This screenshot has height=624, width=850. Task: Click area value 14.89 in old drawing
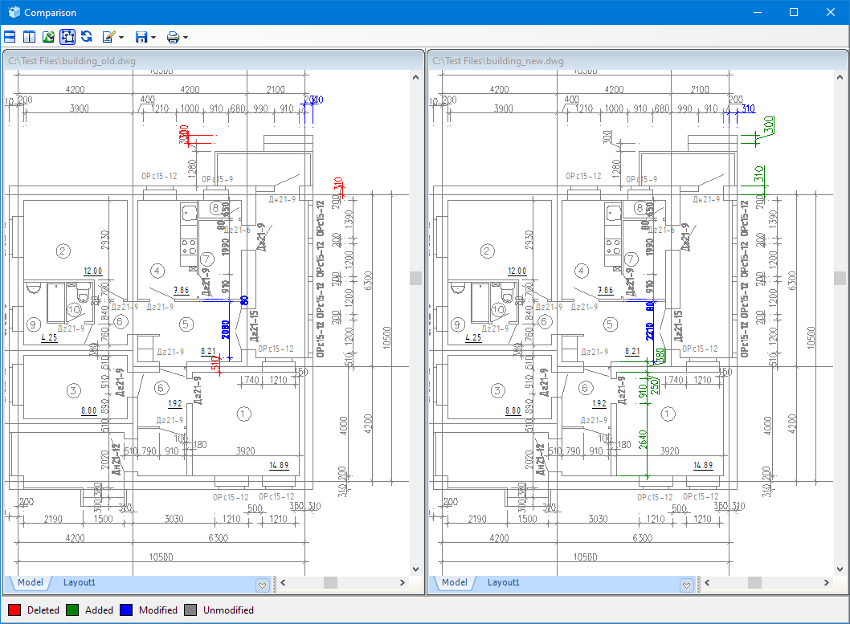click(279, 465)
